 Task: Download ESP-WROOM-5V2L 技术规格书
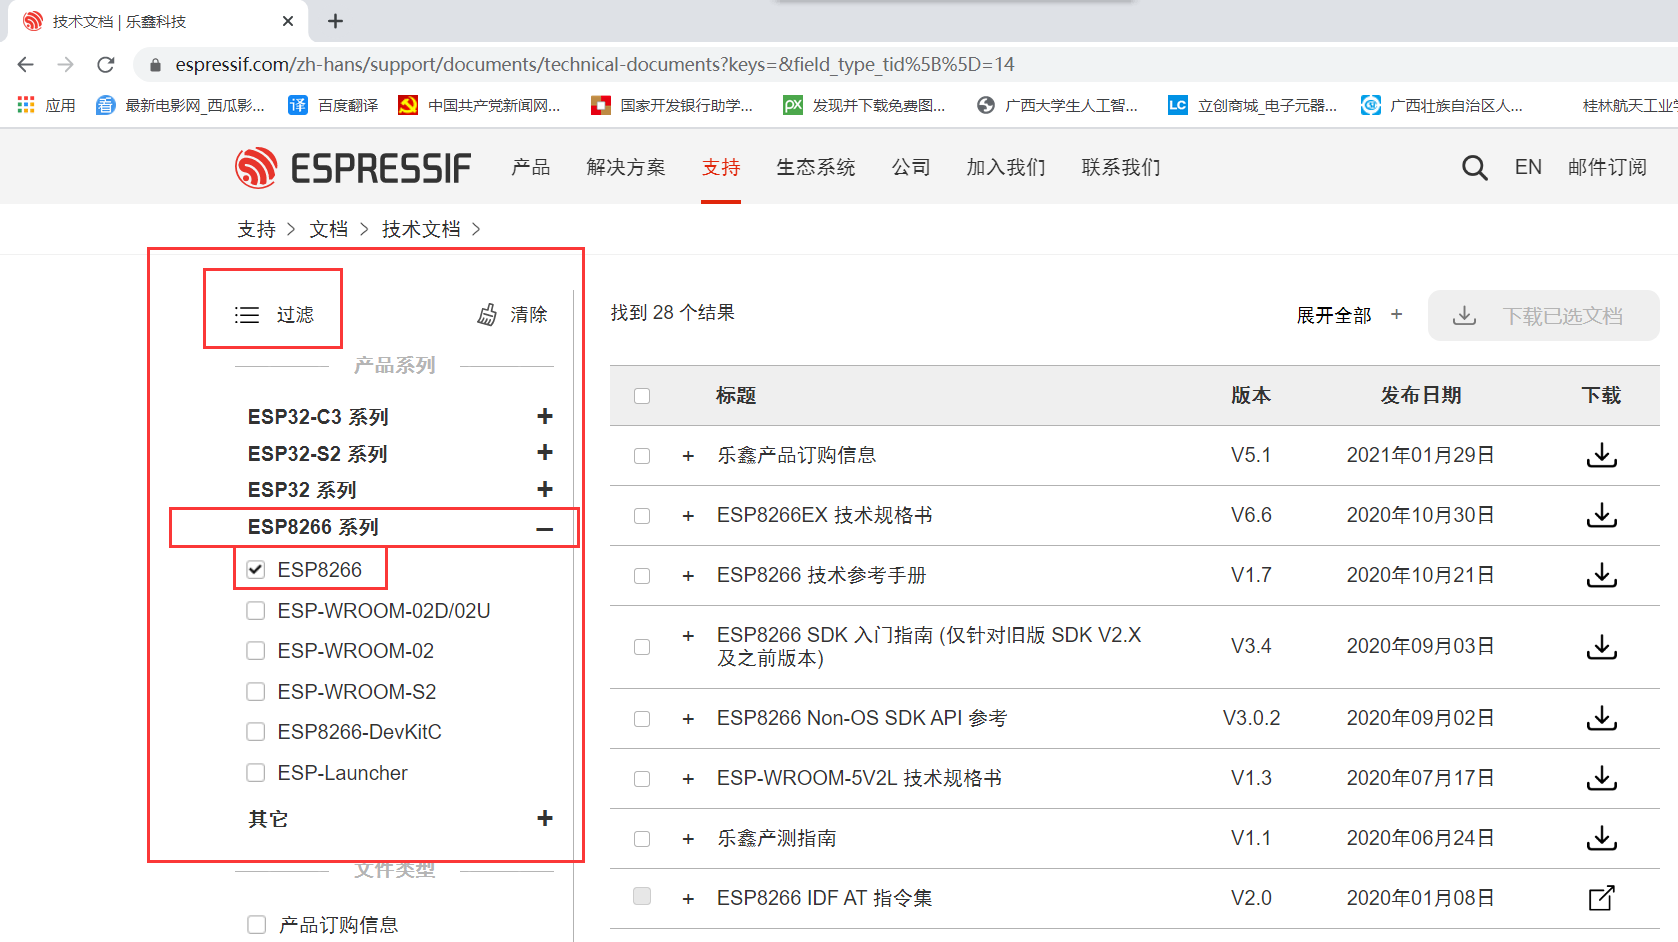point(1601,779)
